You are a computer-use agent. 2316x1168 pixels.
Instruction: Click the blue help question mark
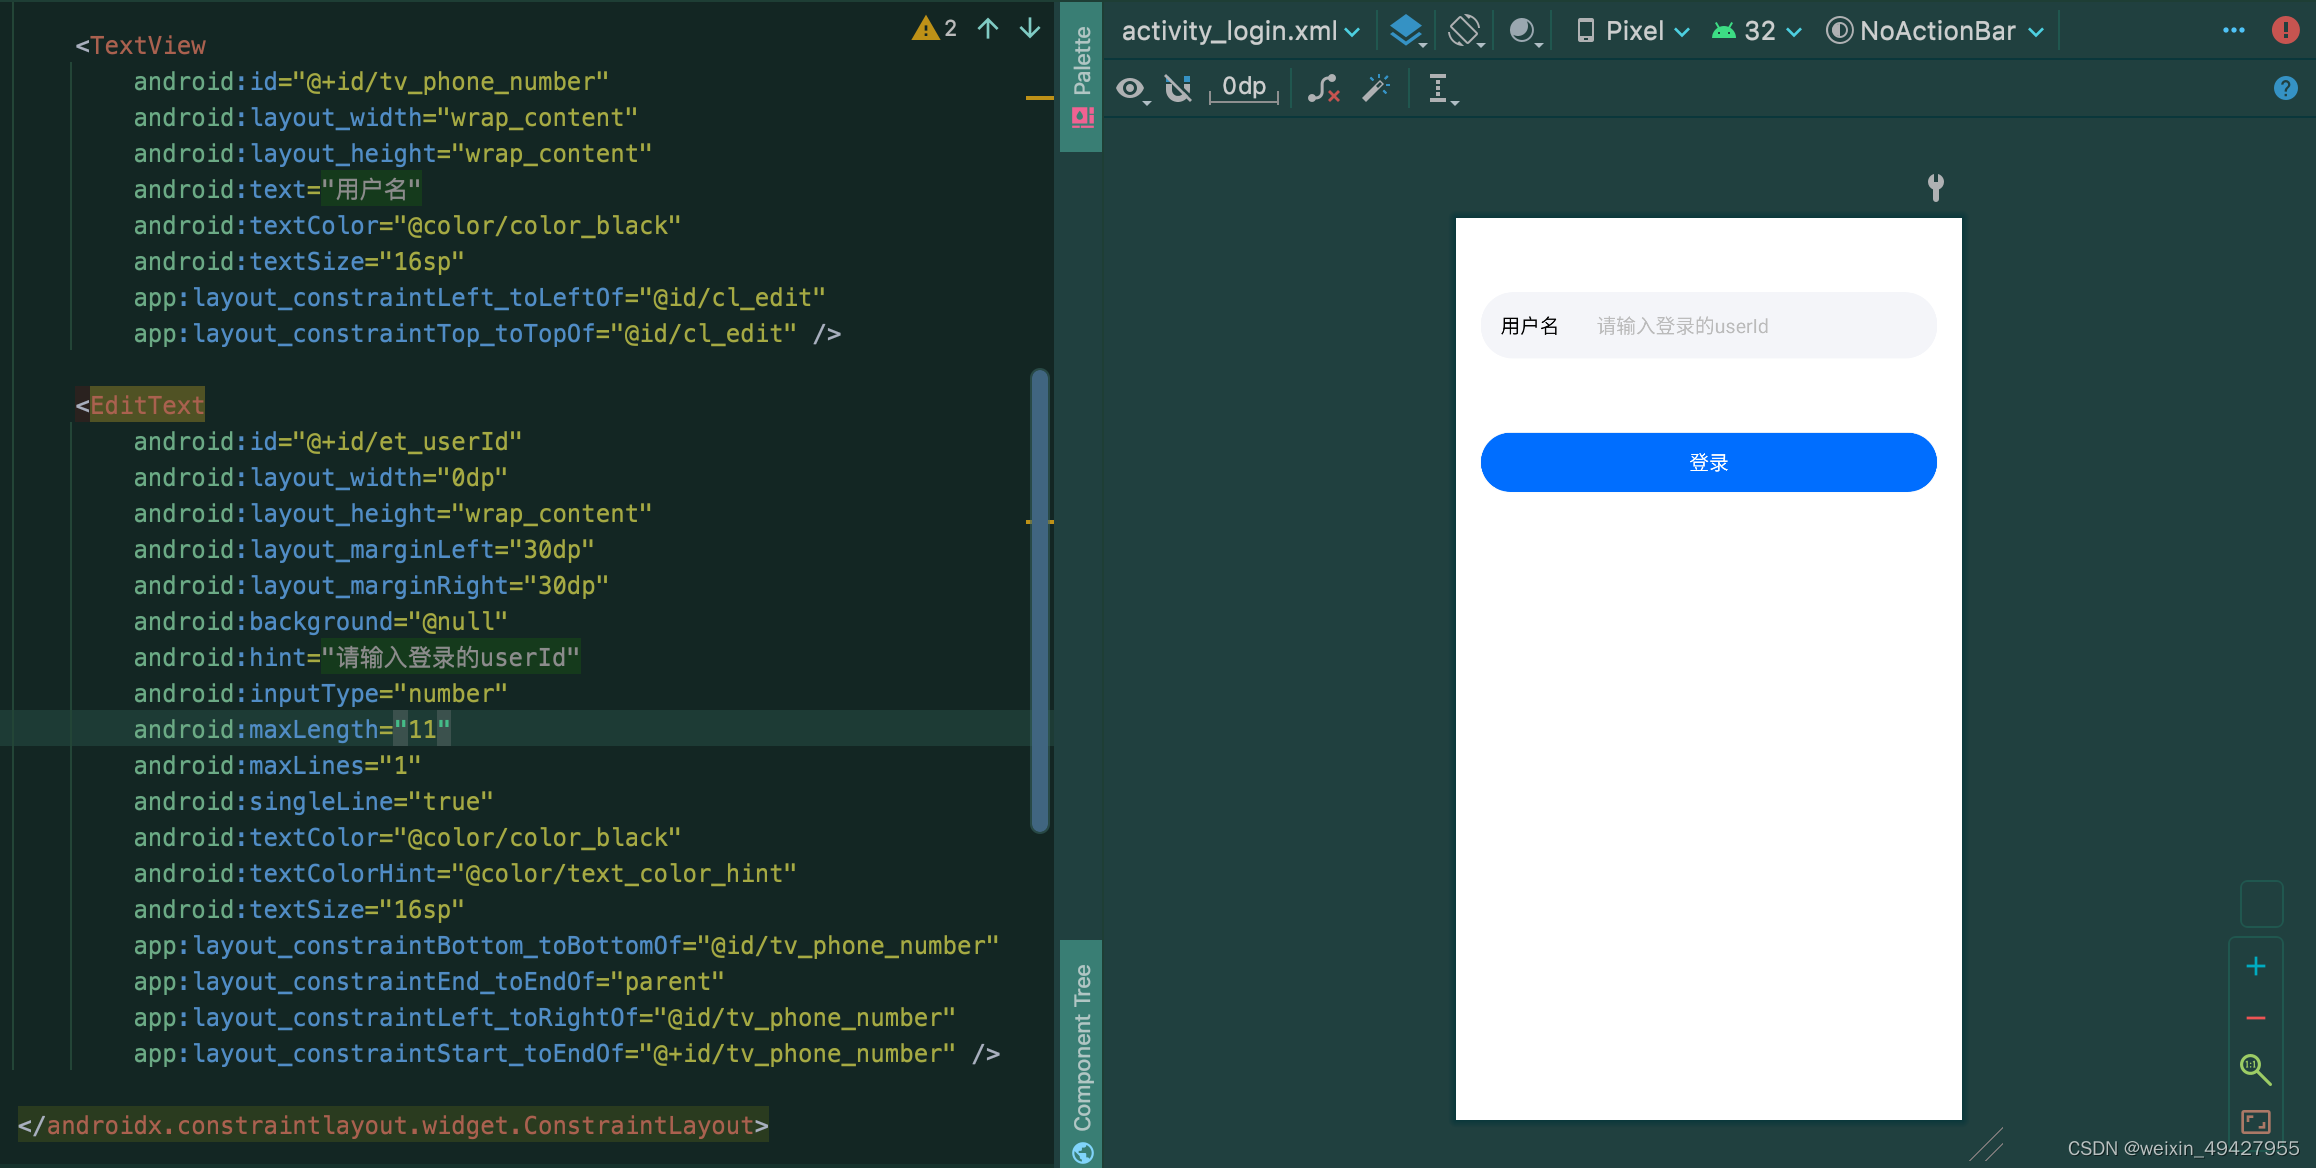[2285, 89]
